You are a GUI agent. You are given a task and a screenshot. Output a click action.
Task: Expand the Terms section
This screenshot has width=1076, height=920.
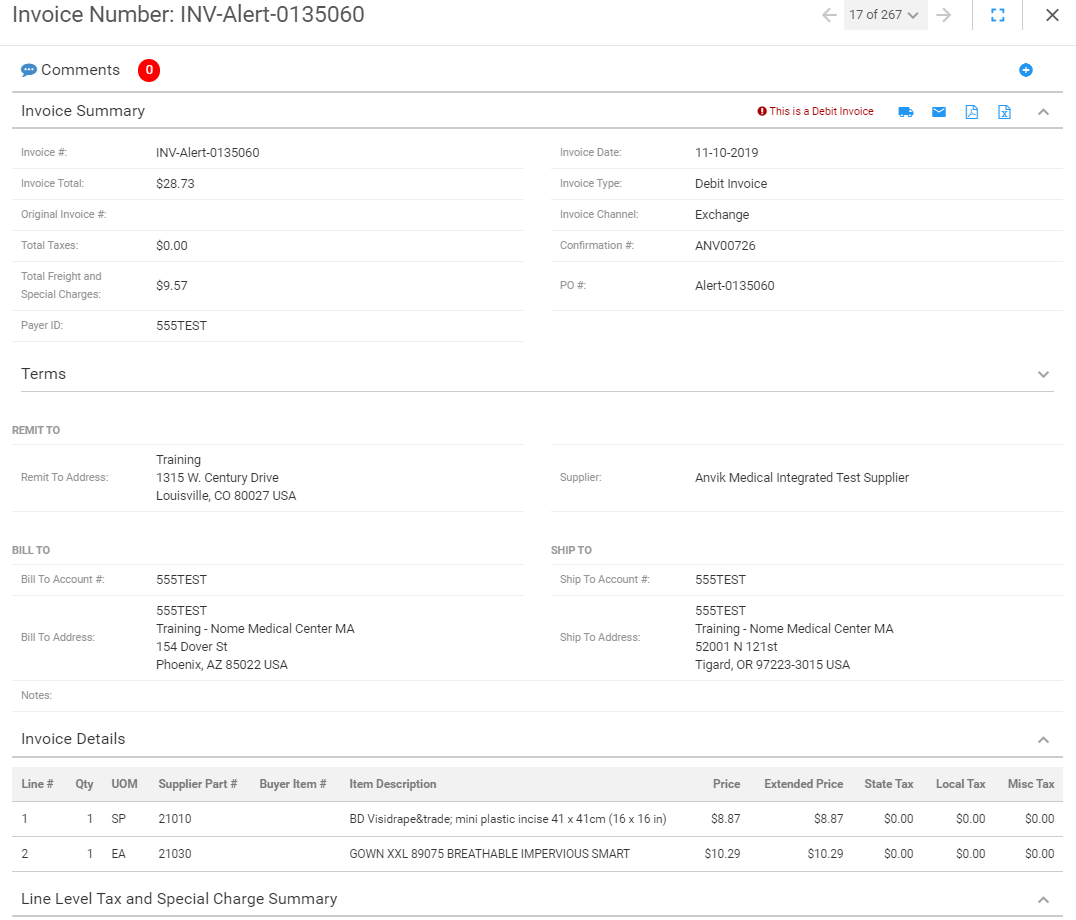(x=1043, y=374)
